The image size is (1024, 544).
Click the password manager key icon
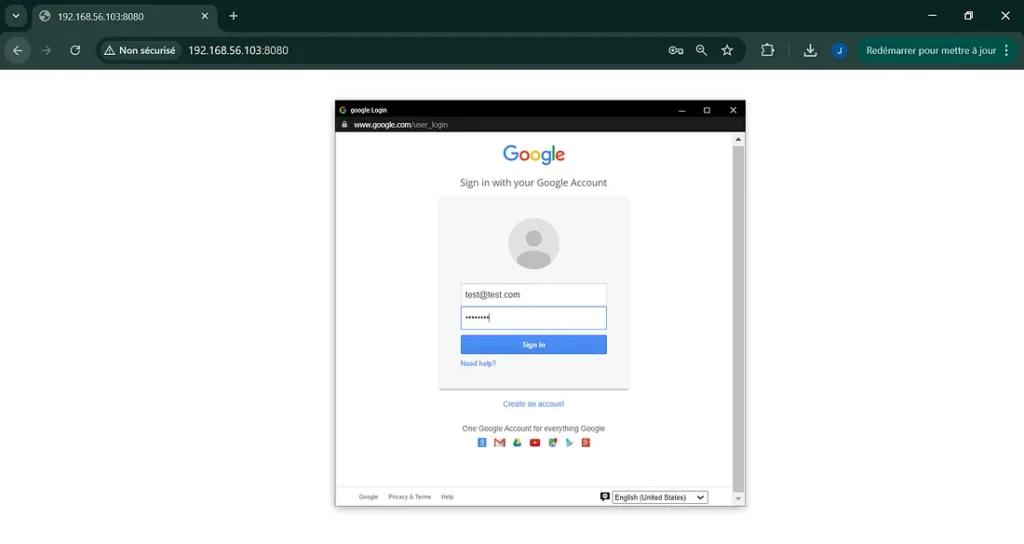[x=676, y=50]
